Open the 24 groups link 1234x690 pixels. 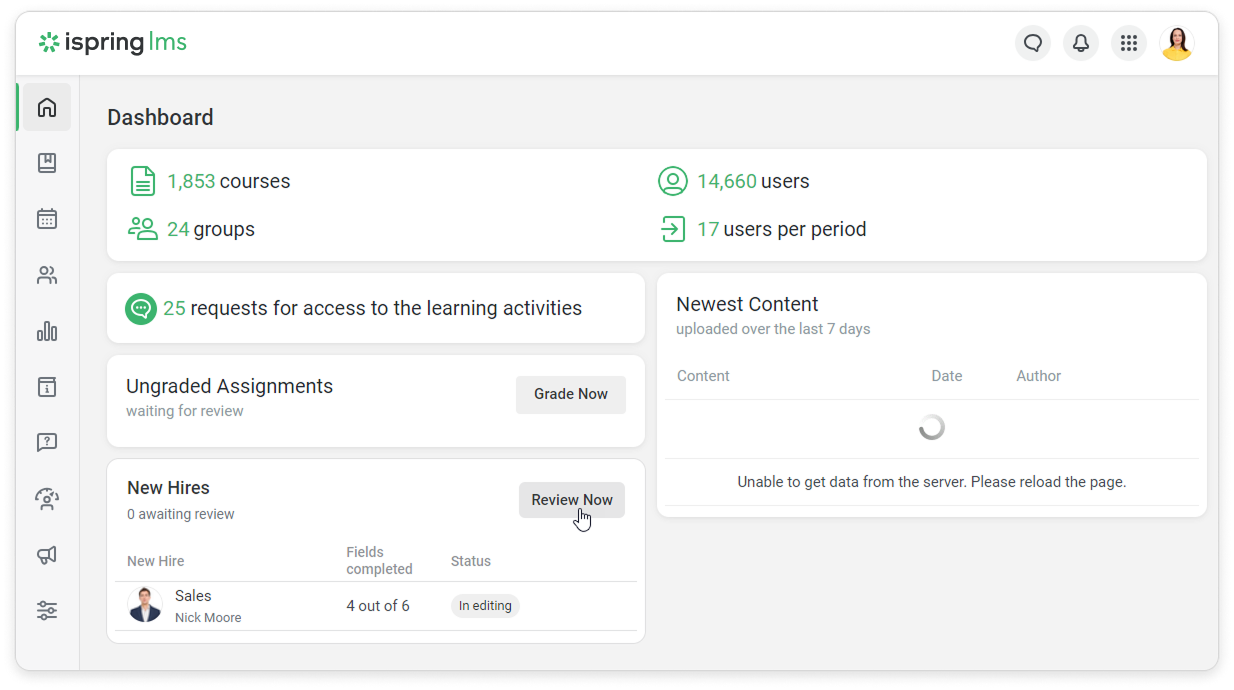click(x=210, y=229)
